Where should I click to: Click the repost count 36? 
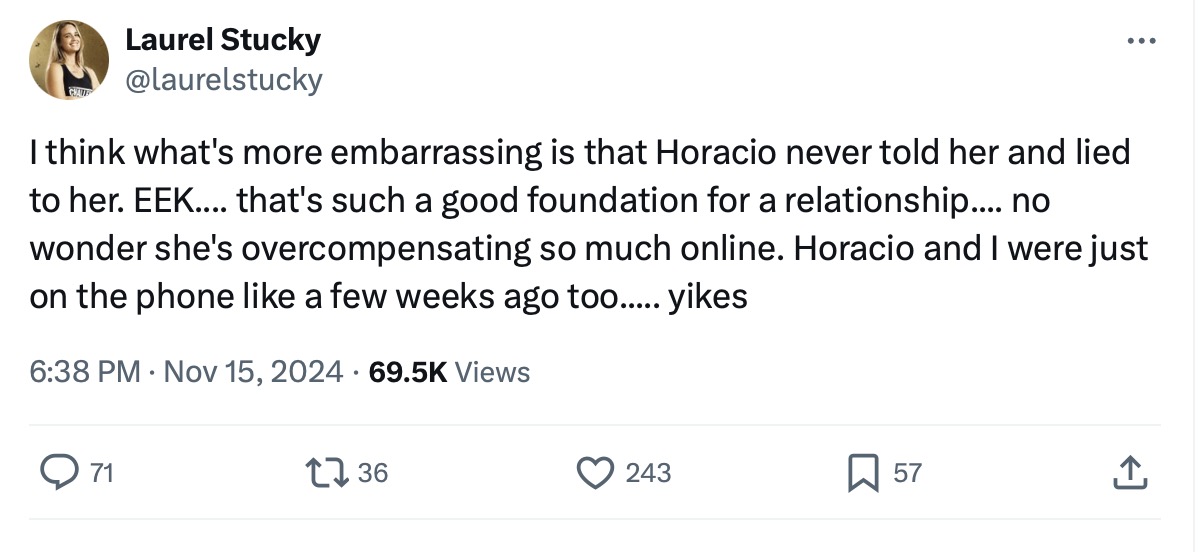(x=372, y=473)
